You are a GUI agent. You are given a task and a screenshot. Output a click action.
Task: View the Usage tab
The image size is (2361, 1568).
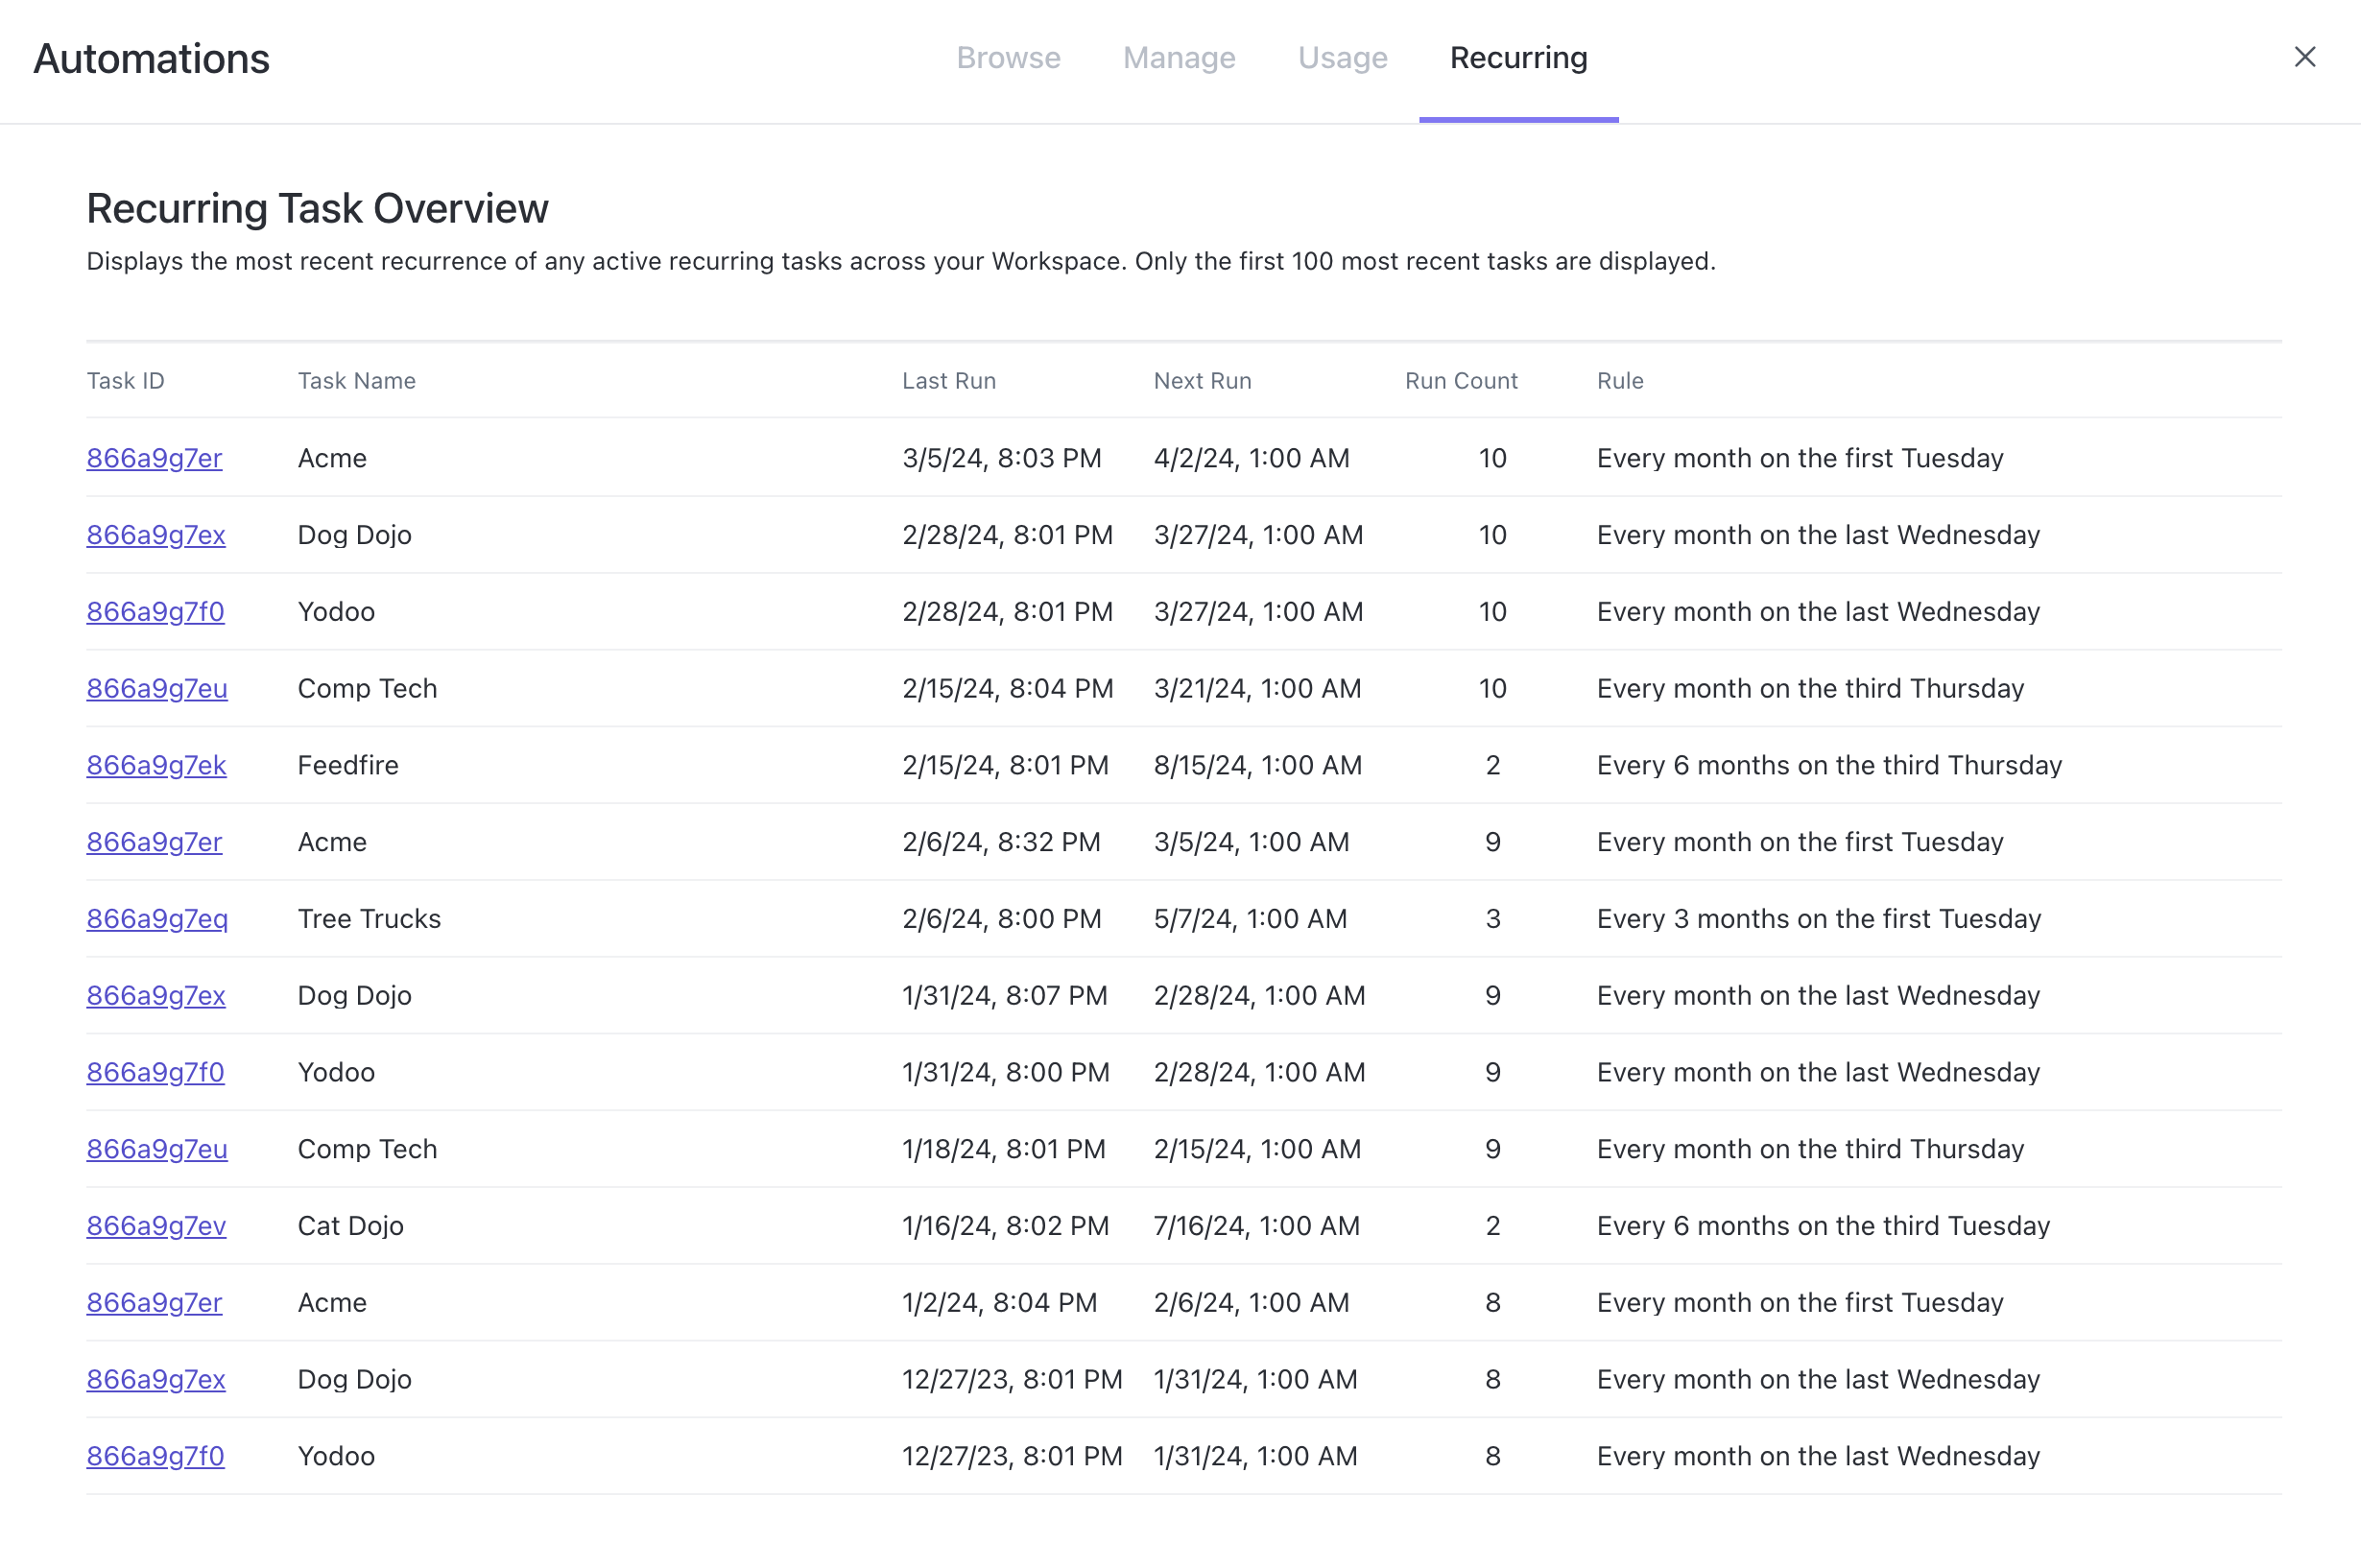(1342, 57)
